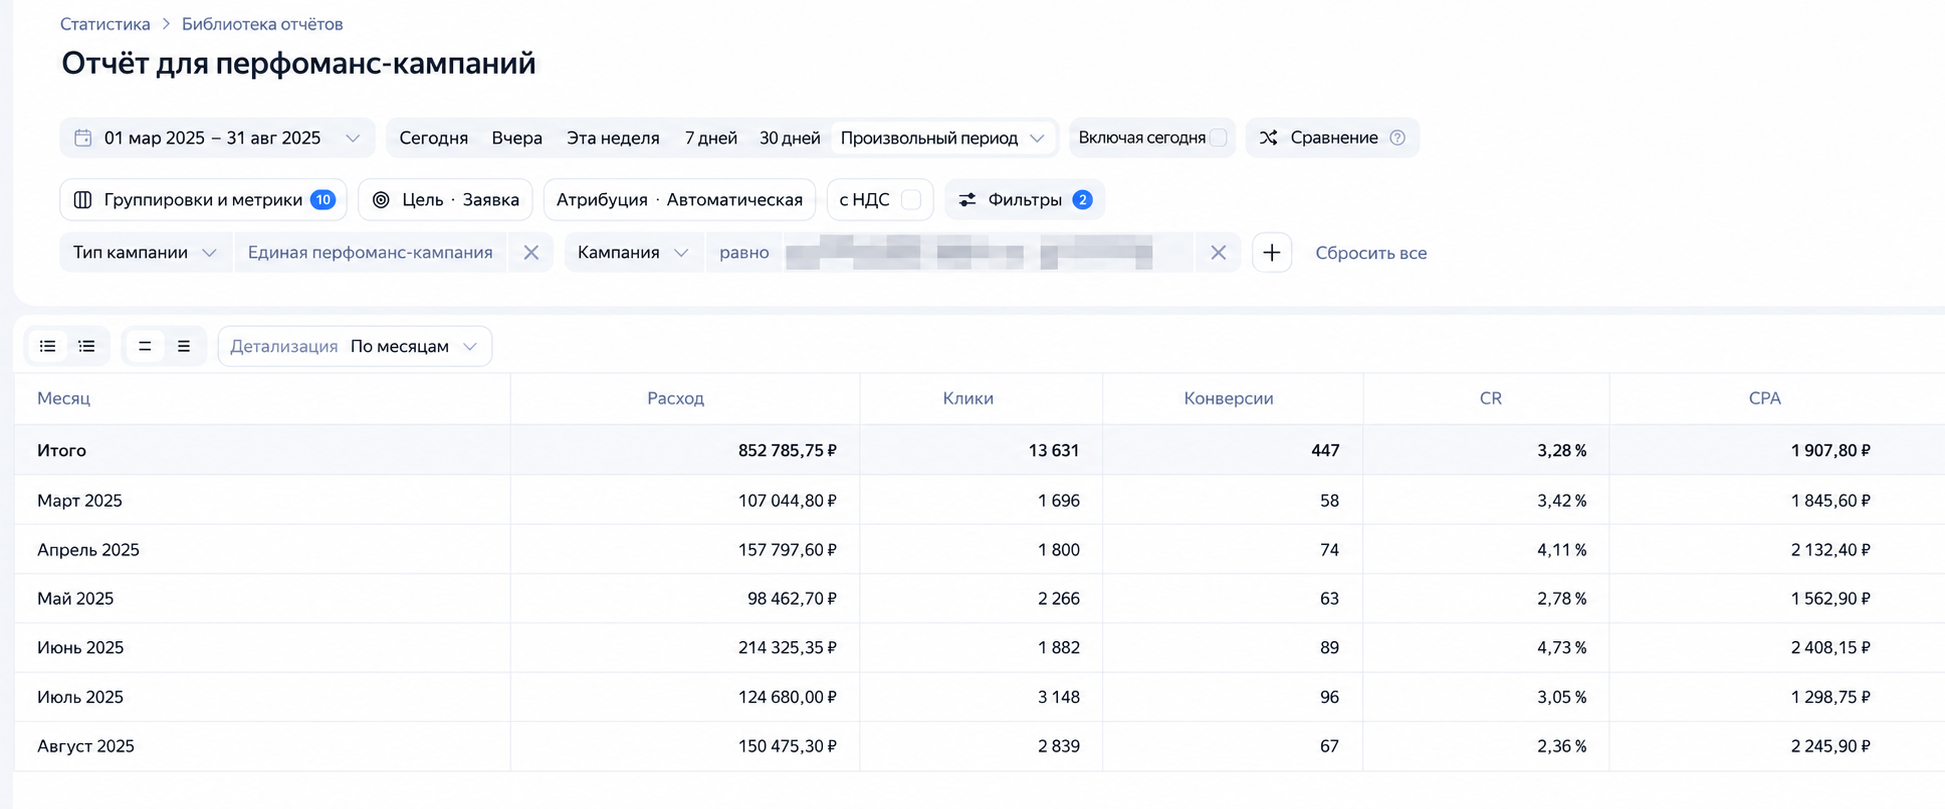The height and width of the screenshot is (809, 1945).
Task: Click the 447 total conversions cell
Action: pos(1325,451)
